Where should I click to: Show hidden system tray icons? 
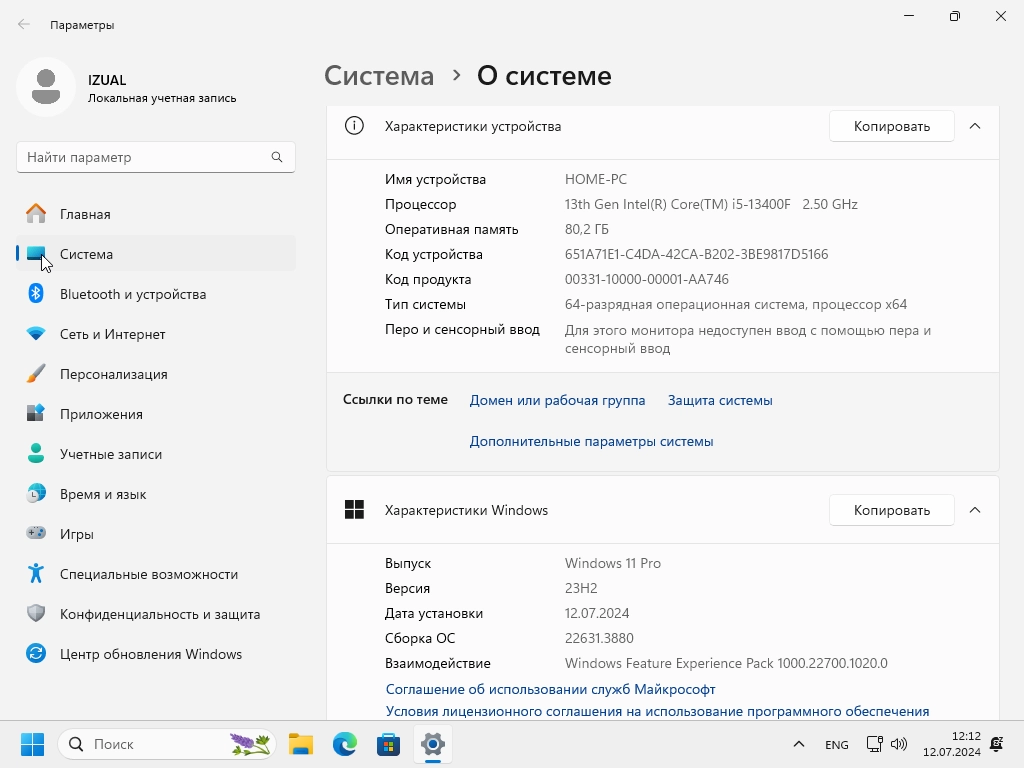(798, 745)
